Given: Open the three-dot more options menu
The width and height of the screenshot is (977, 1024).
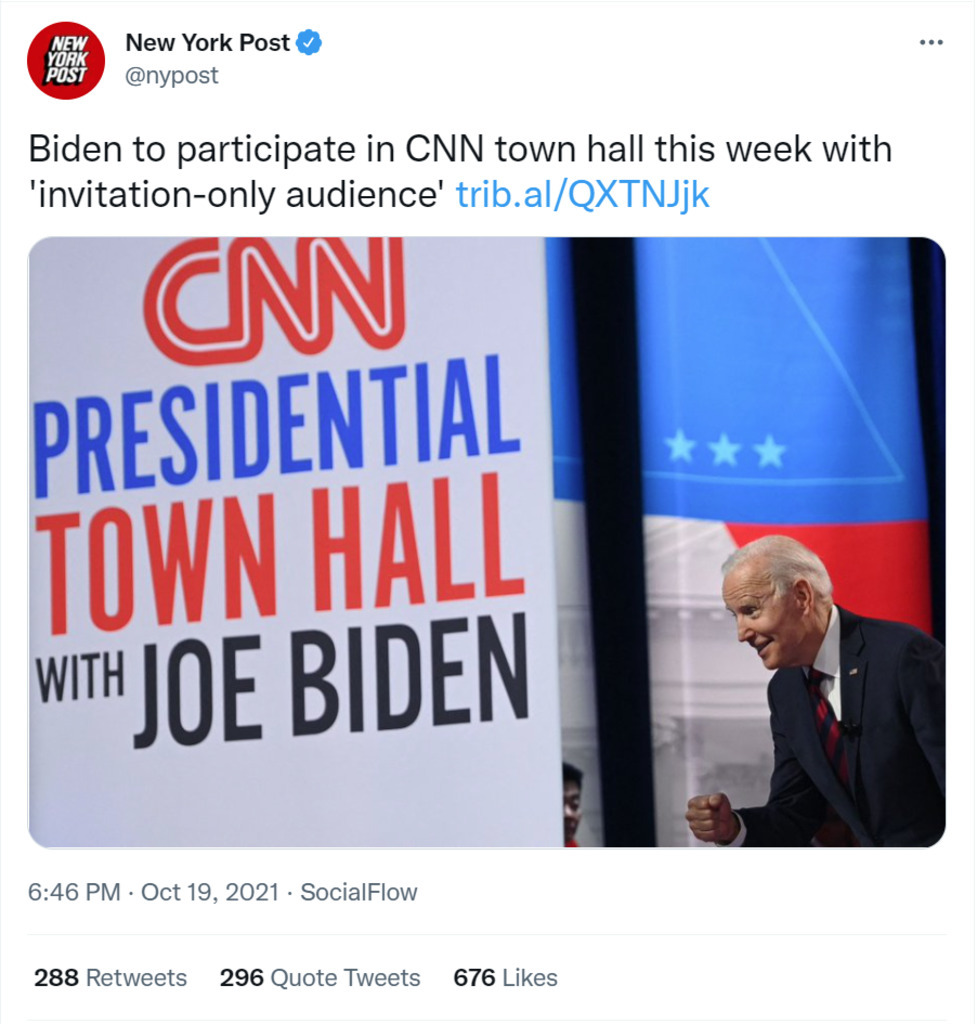Looking at the screenshot, I should coord(931,43).
